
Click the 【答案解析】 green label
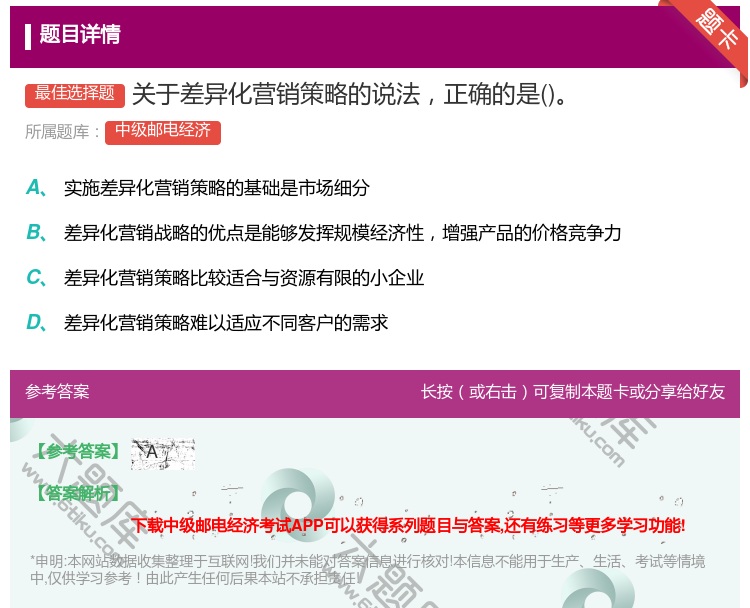[78, 493]
